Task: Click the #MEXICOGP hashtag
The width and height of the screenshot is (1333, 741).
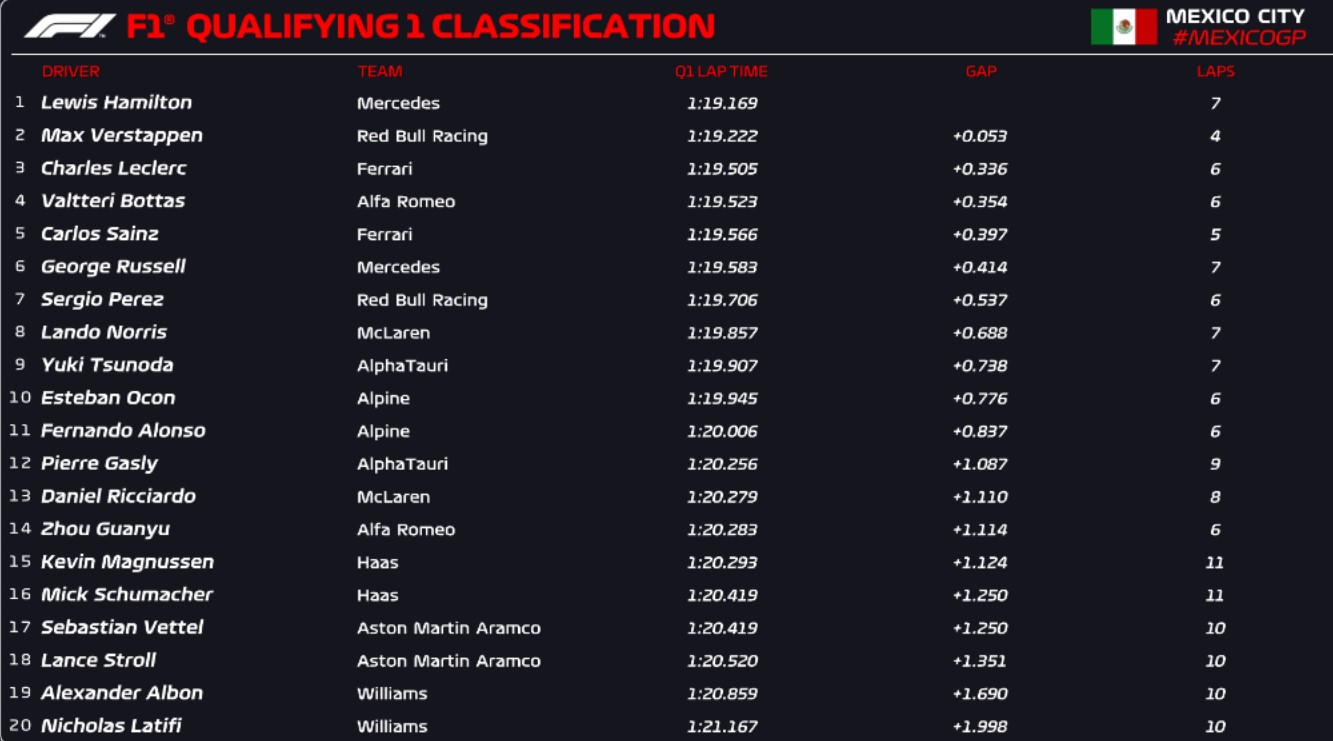Action: coord(1239,38)
